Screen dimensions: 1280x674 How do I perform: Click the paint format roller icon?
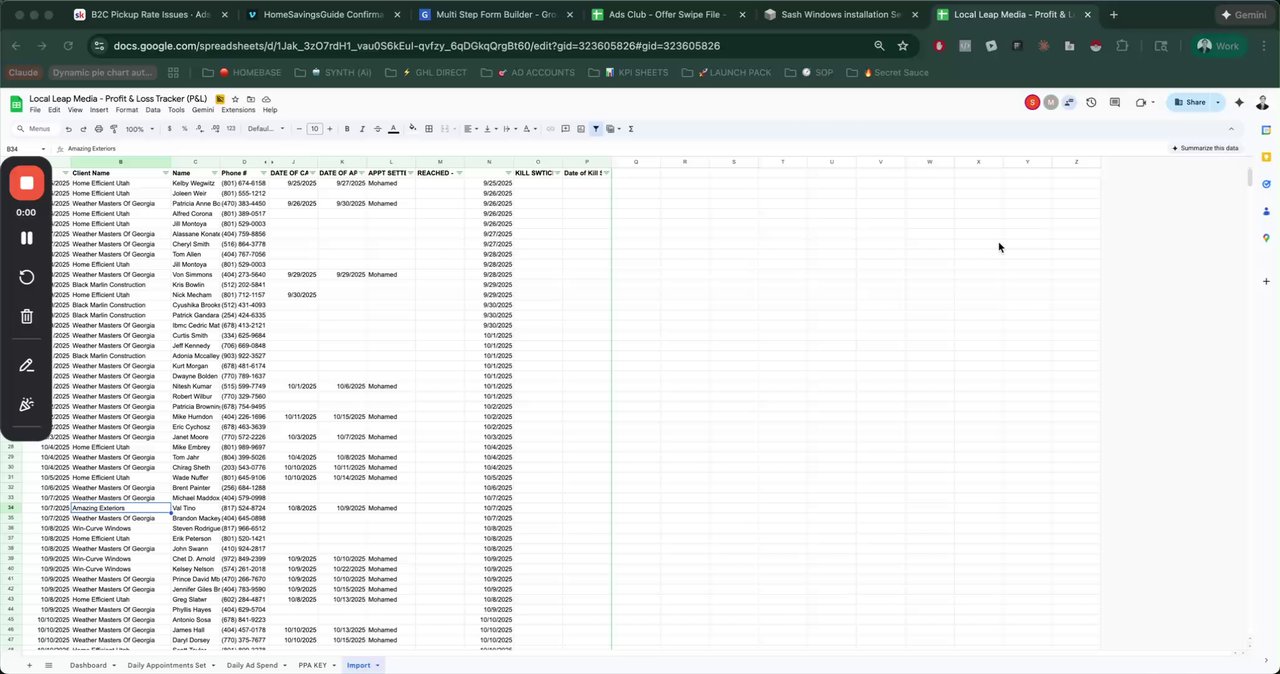click(113, 129)
